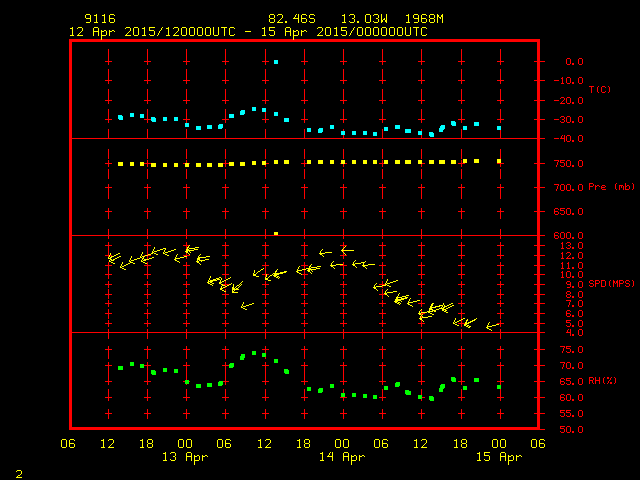640x480 pixels.
Task: Click the page number 2 at bottom-left
Action: click(19, 474)
